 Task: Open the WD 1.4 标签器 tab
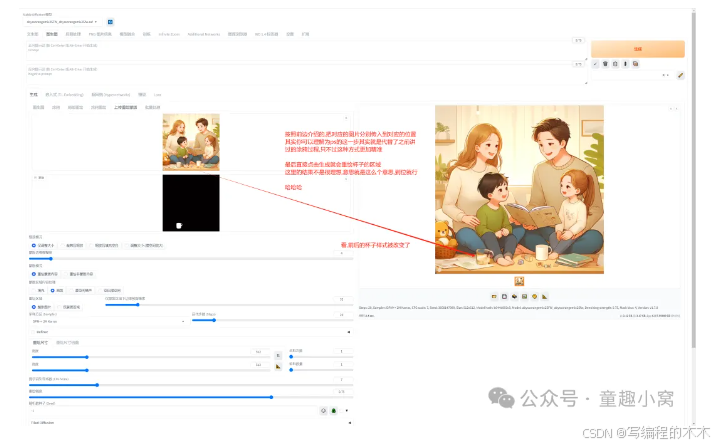pos(267,34)
